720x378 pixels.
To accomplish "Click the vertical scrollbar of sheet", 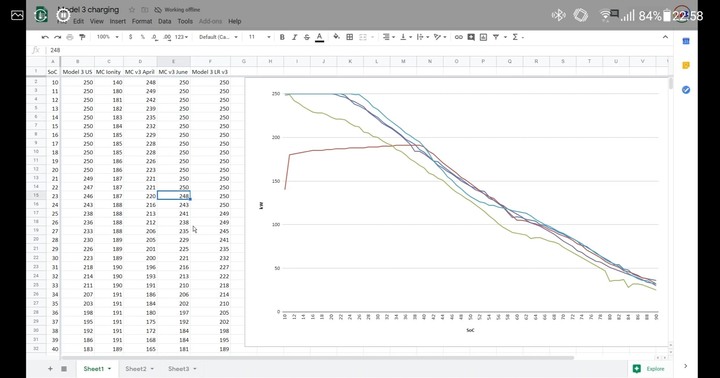I will tap(671, 84).
